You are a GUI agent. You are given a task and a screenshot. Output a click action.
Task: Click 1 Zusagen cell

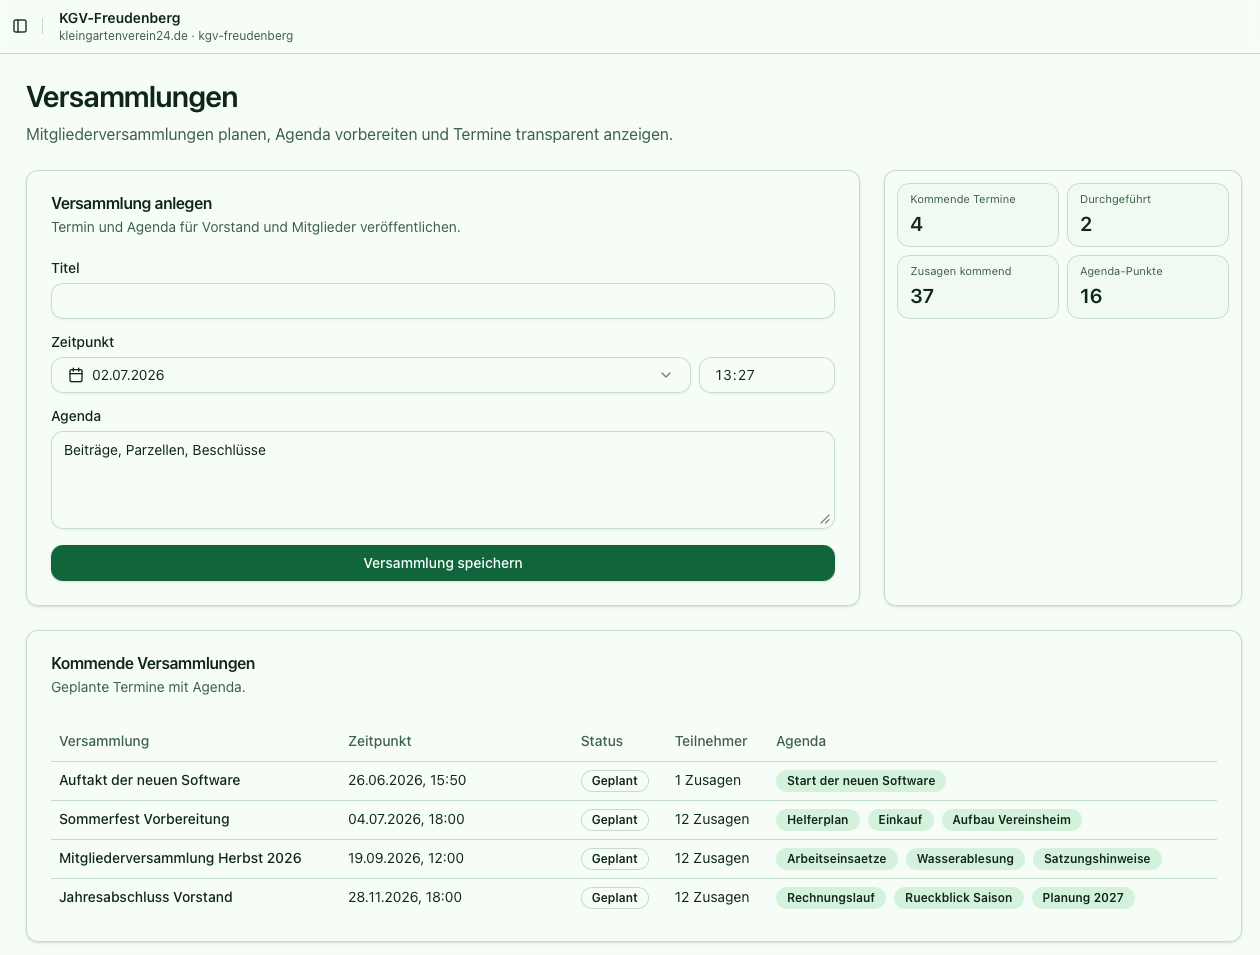708,780
